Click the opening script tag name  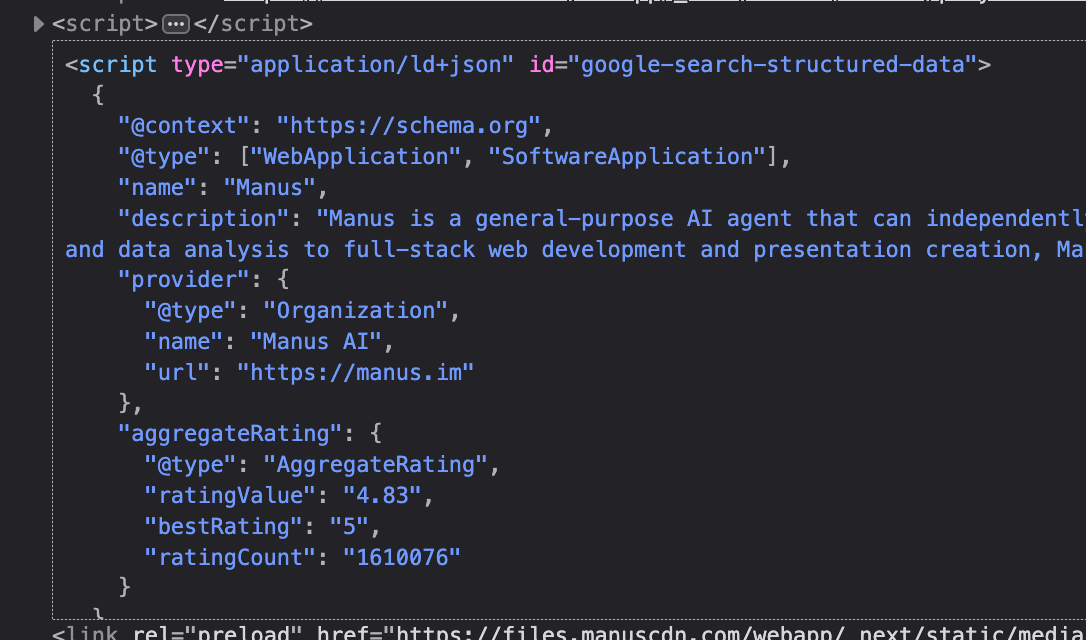(x=118, y=64)
